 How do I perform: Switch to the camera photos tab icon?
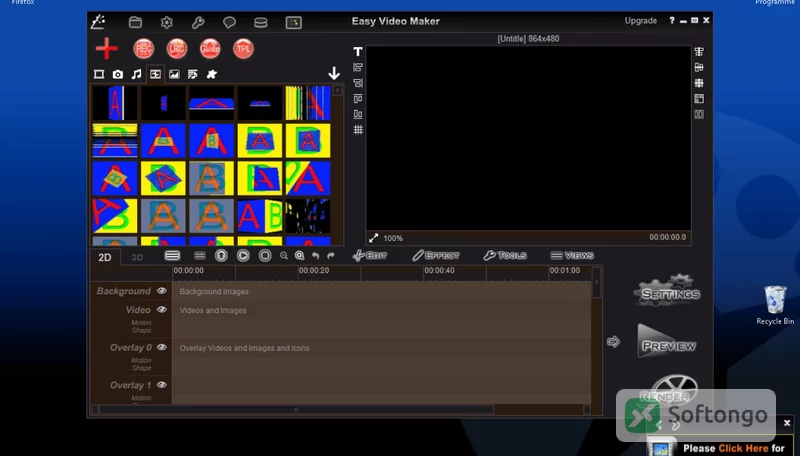tap(118, 74)
